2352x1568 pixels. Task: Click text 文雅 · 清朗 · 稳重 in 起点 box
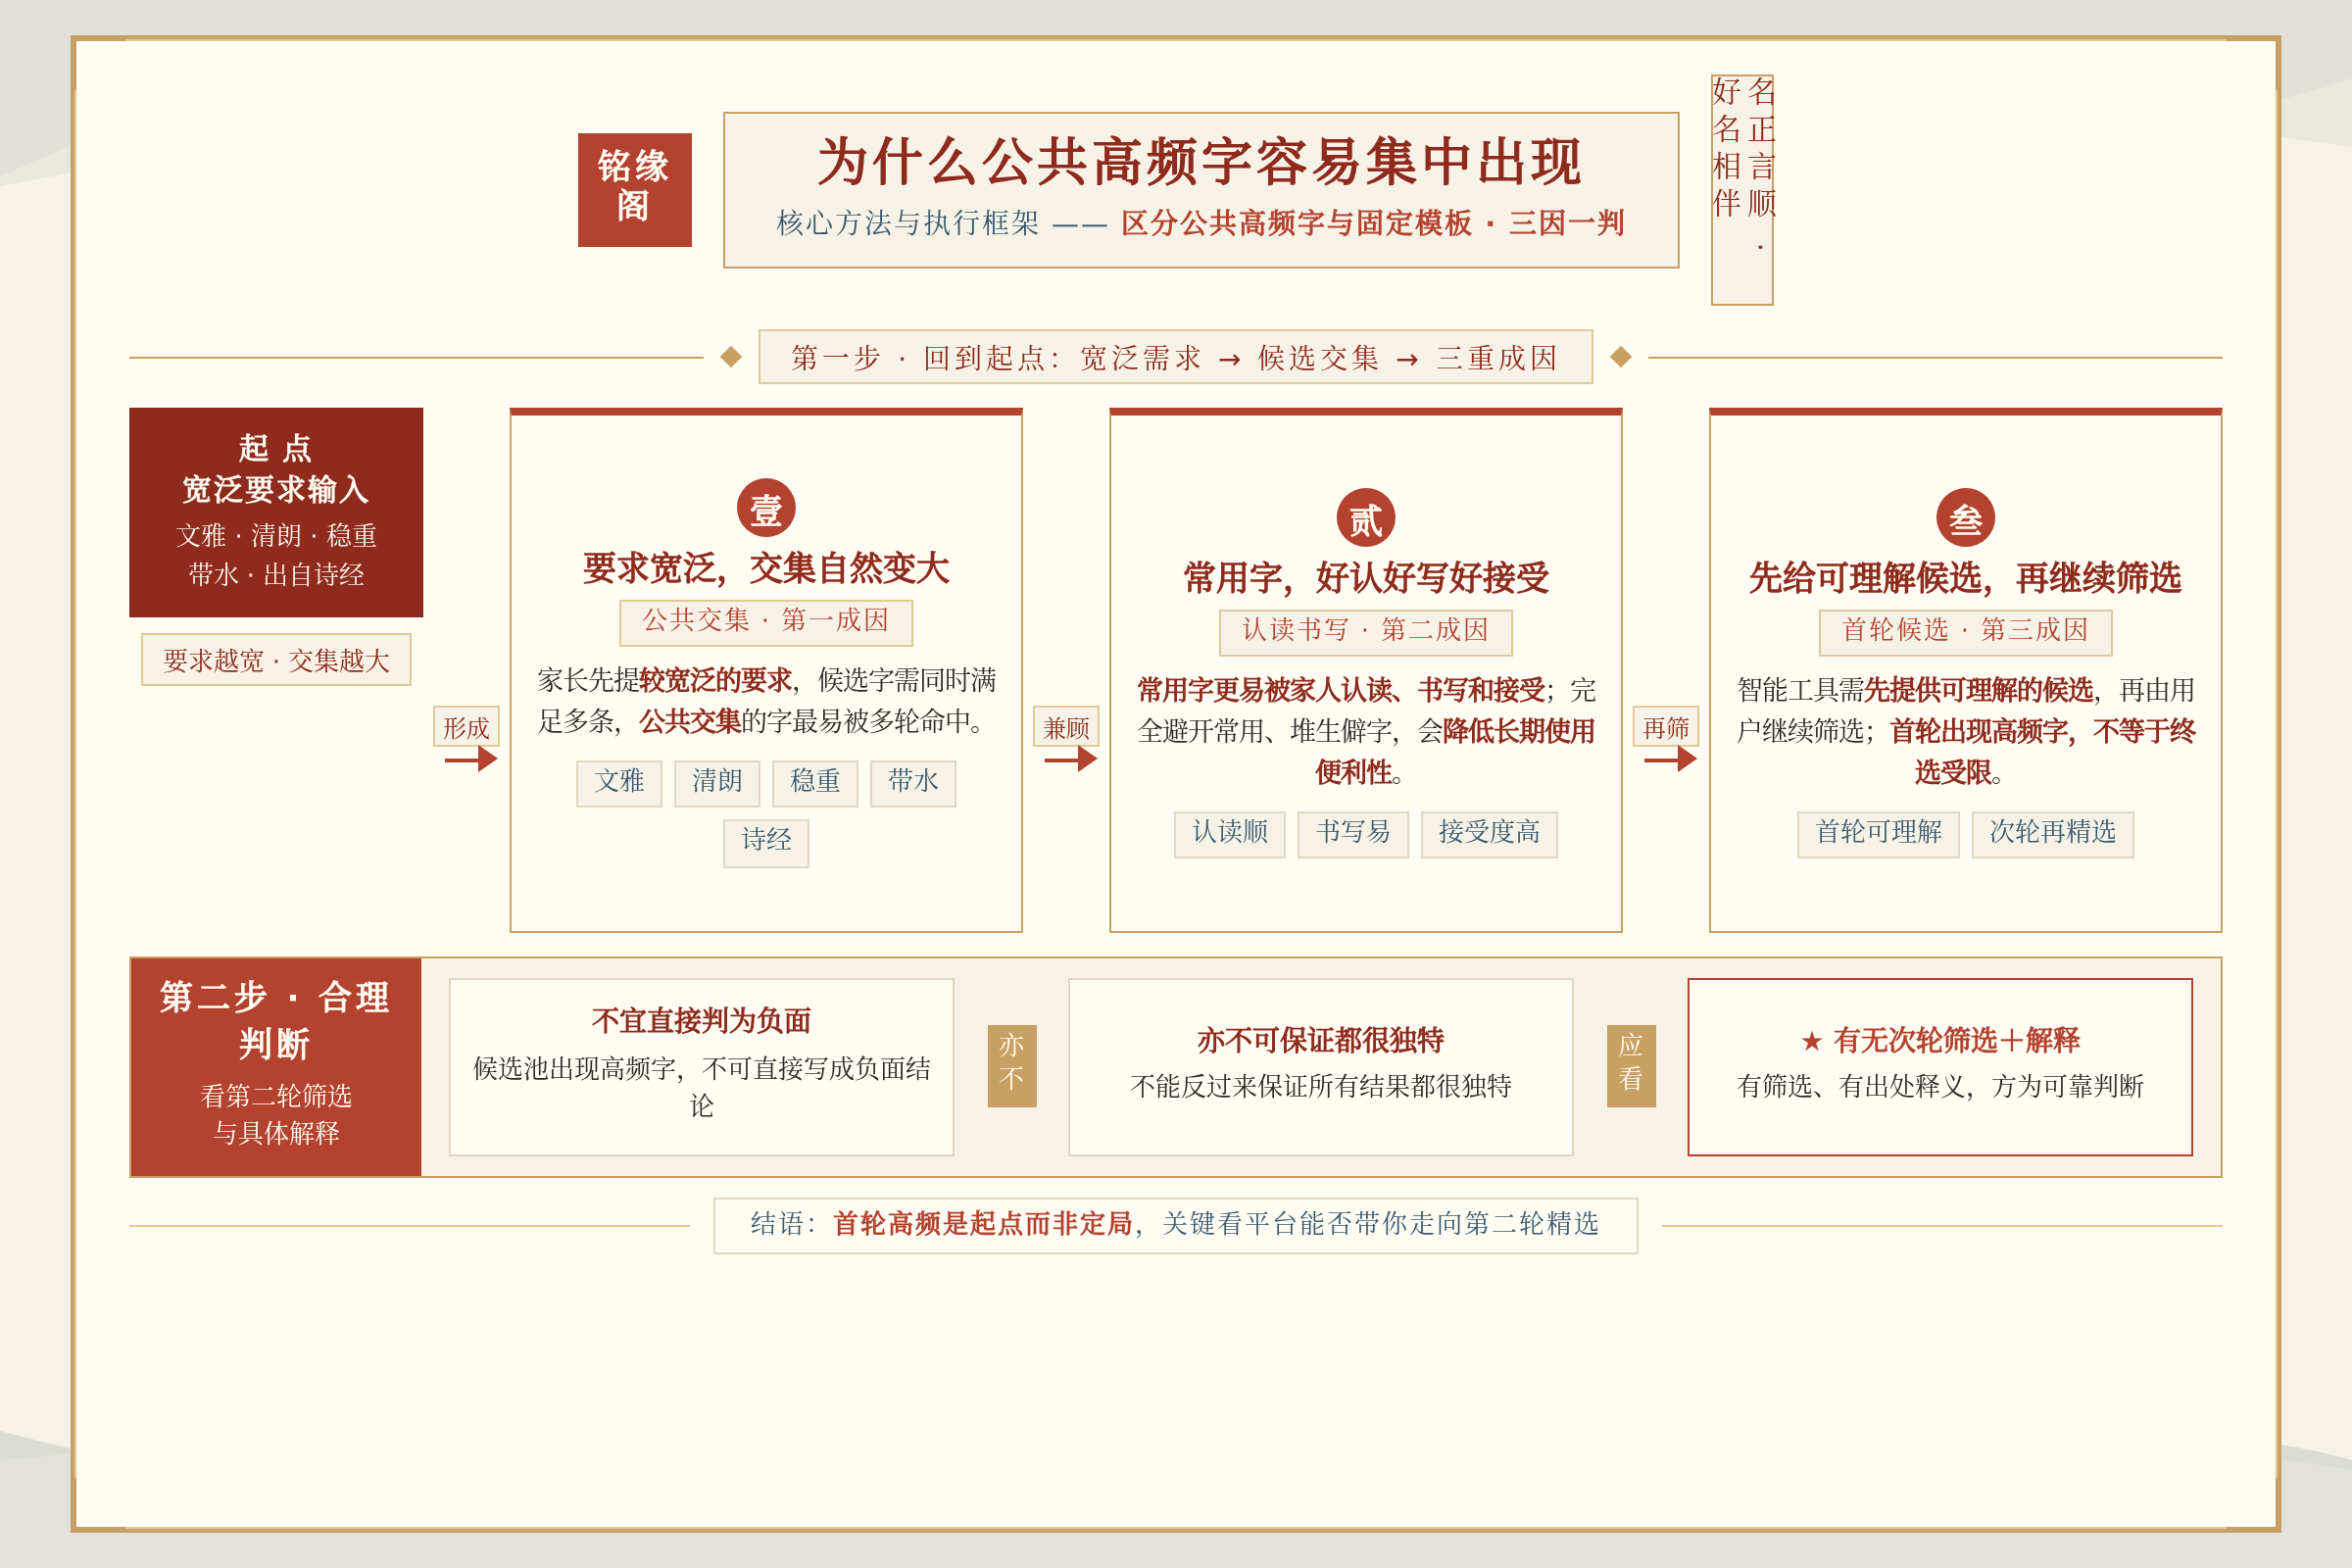(276, 536)
